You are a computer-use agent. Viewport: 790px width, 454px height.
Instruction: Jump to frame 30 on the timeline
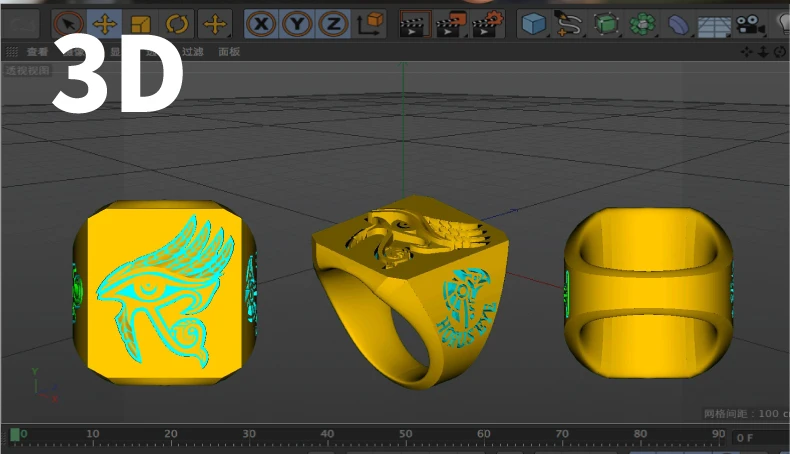pos(249,434)
